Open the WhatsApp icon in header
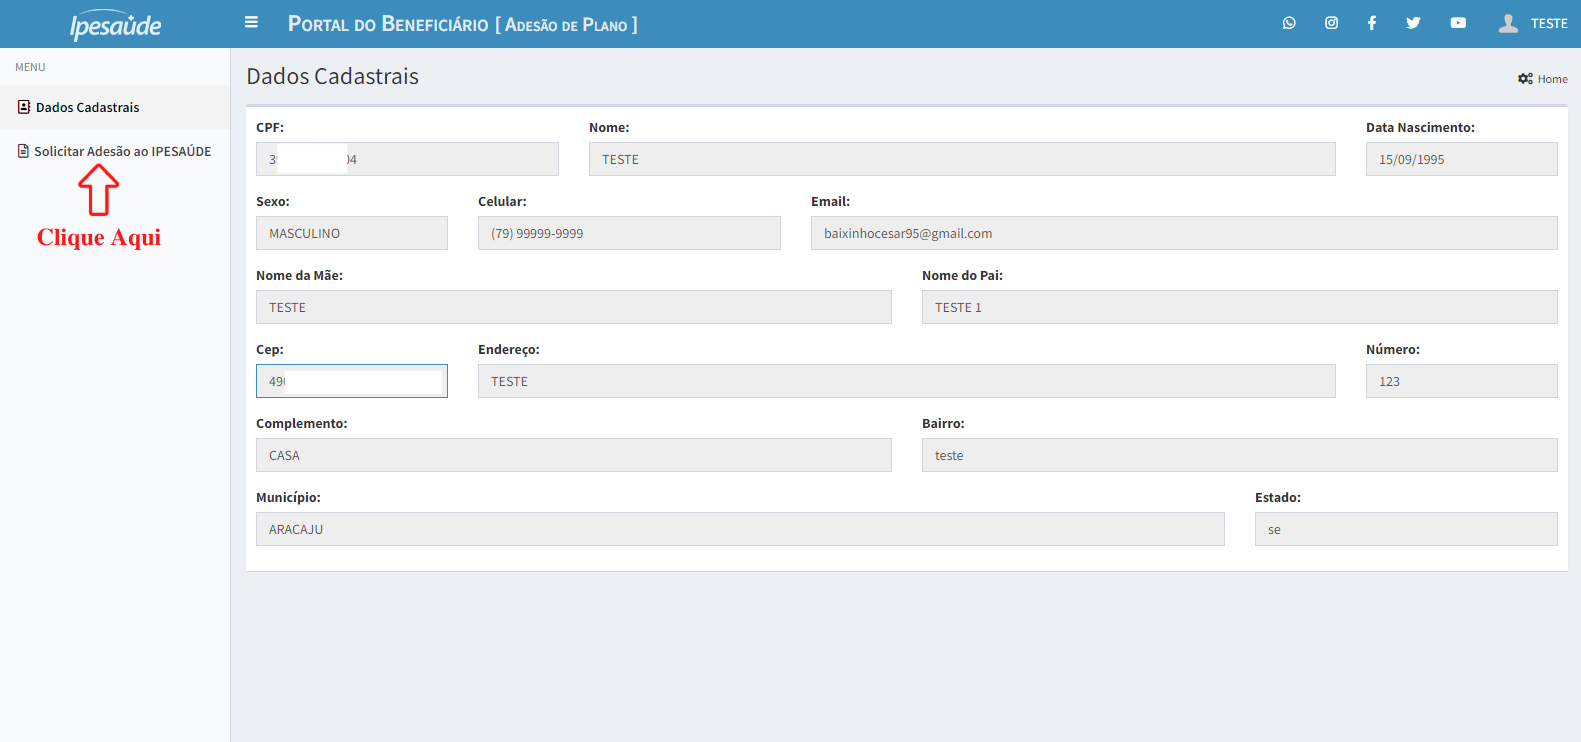 coord(1289,23)
